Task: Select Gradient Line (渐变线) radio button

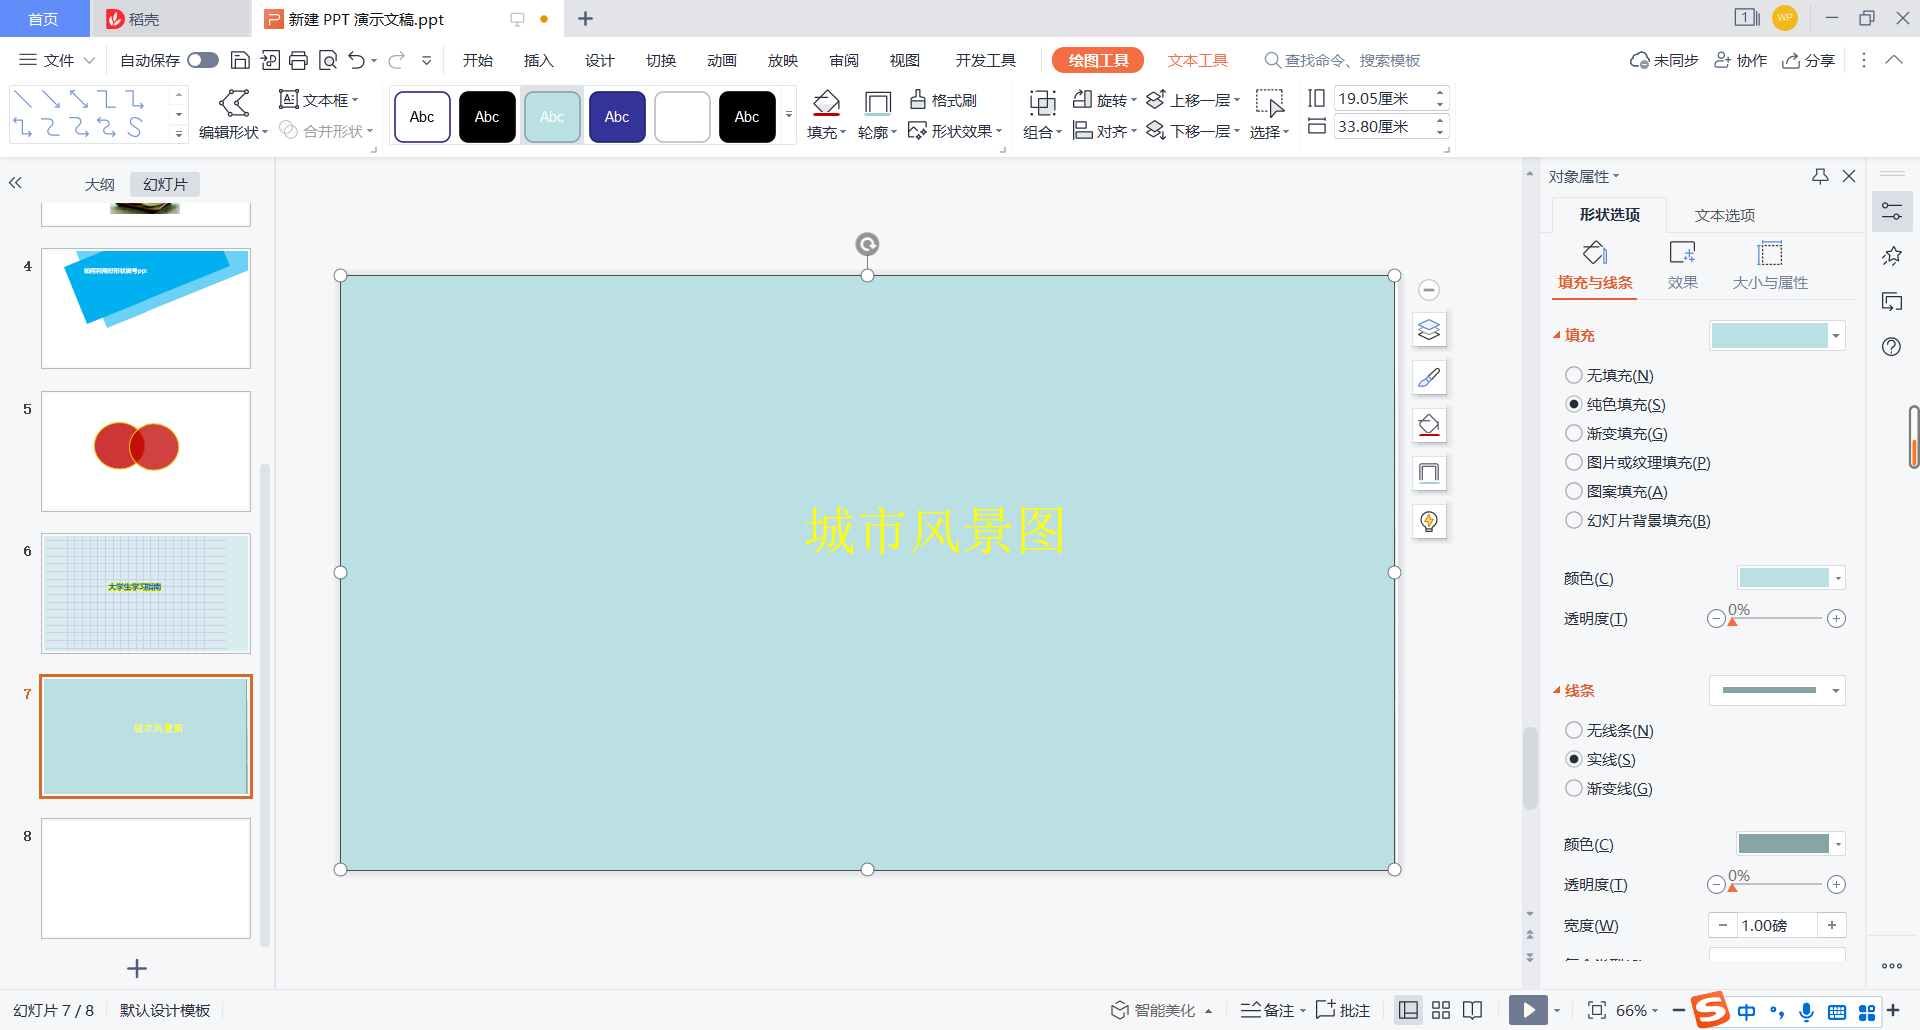Action: point(1574,788)
